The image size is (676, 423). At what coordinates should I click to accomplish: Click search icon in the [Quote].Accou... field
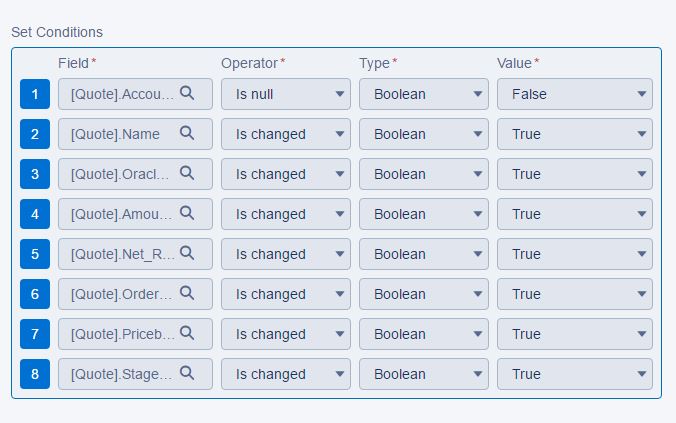(x=187, y=93)
